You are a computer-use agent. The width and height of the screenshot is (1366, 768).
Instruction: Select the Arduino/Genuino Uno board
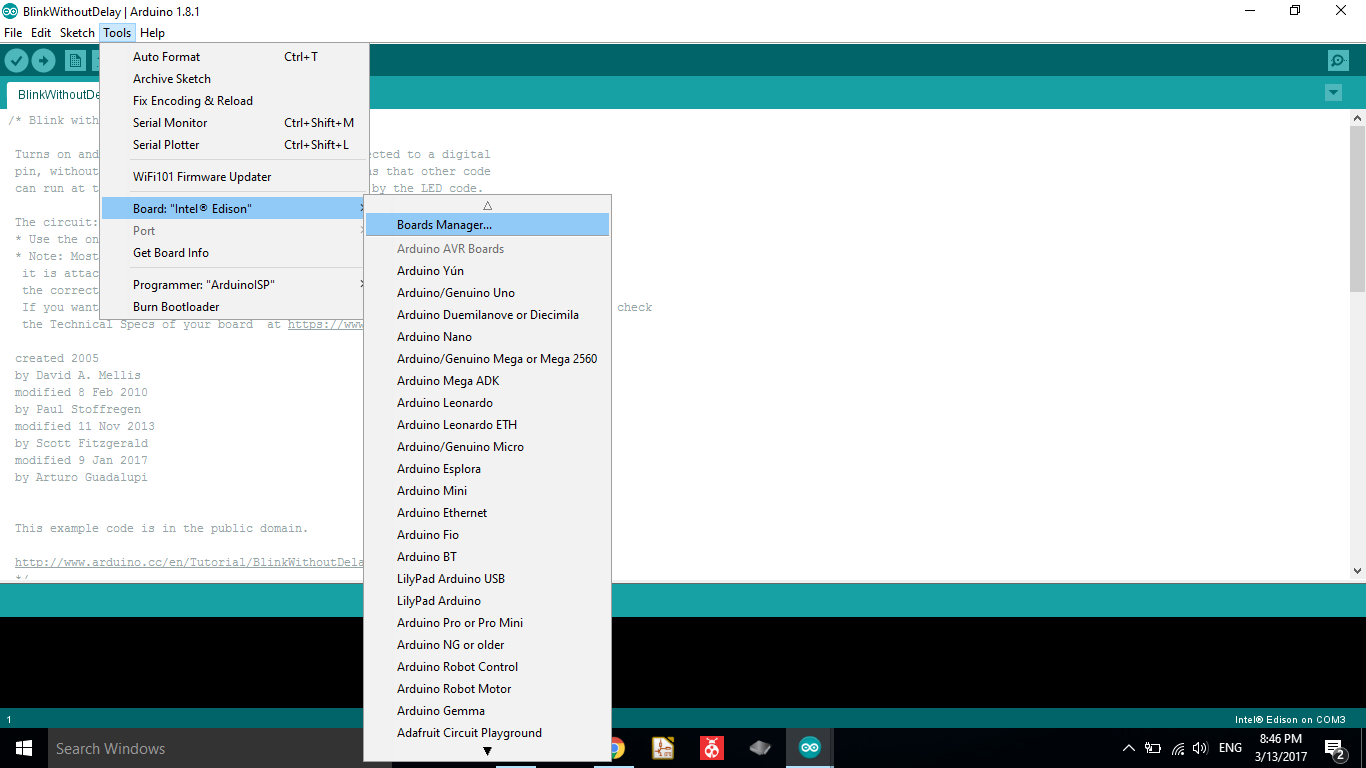tap(487, 293)
